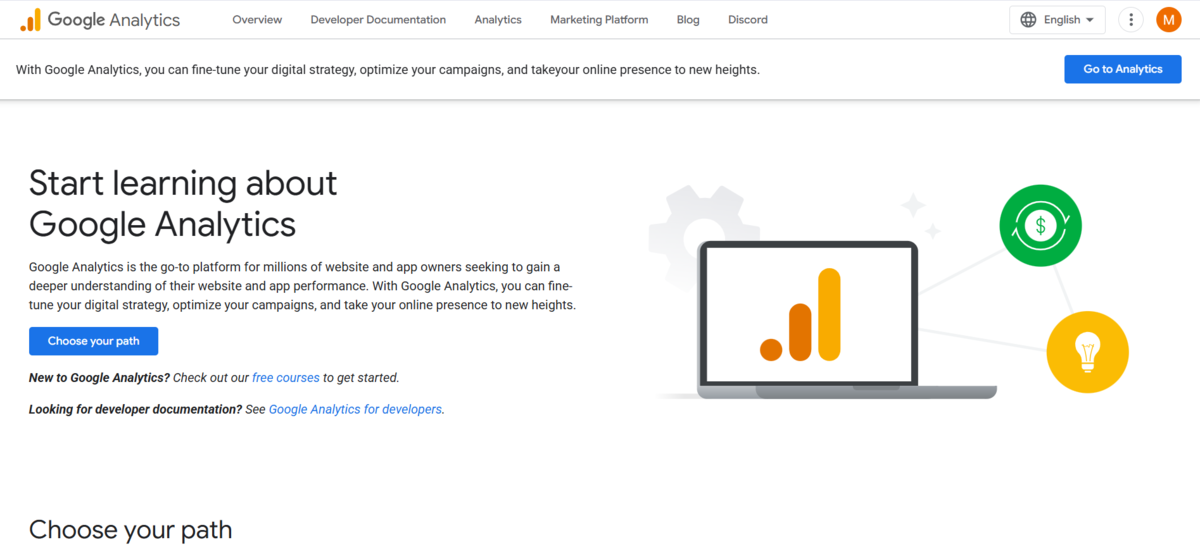Click the yellow lightbulb circle icon
1200x554 pixels.
(1087, 351)
